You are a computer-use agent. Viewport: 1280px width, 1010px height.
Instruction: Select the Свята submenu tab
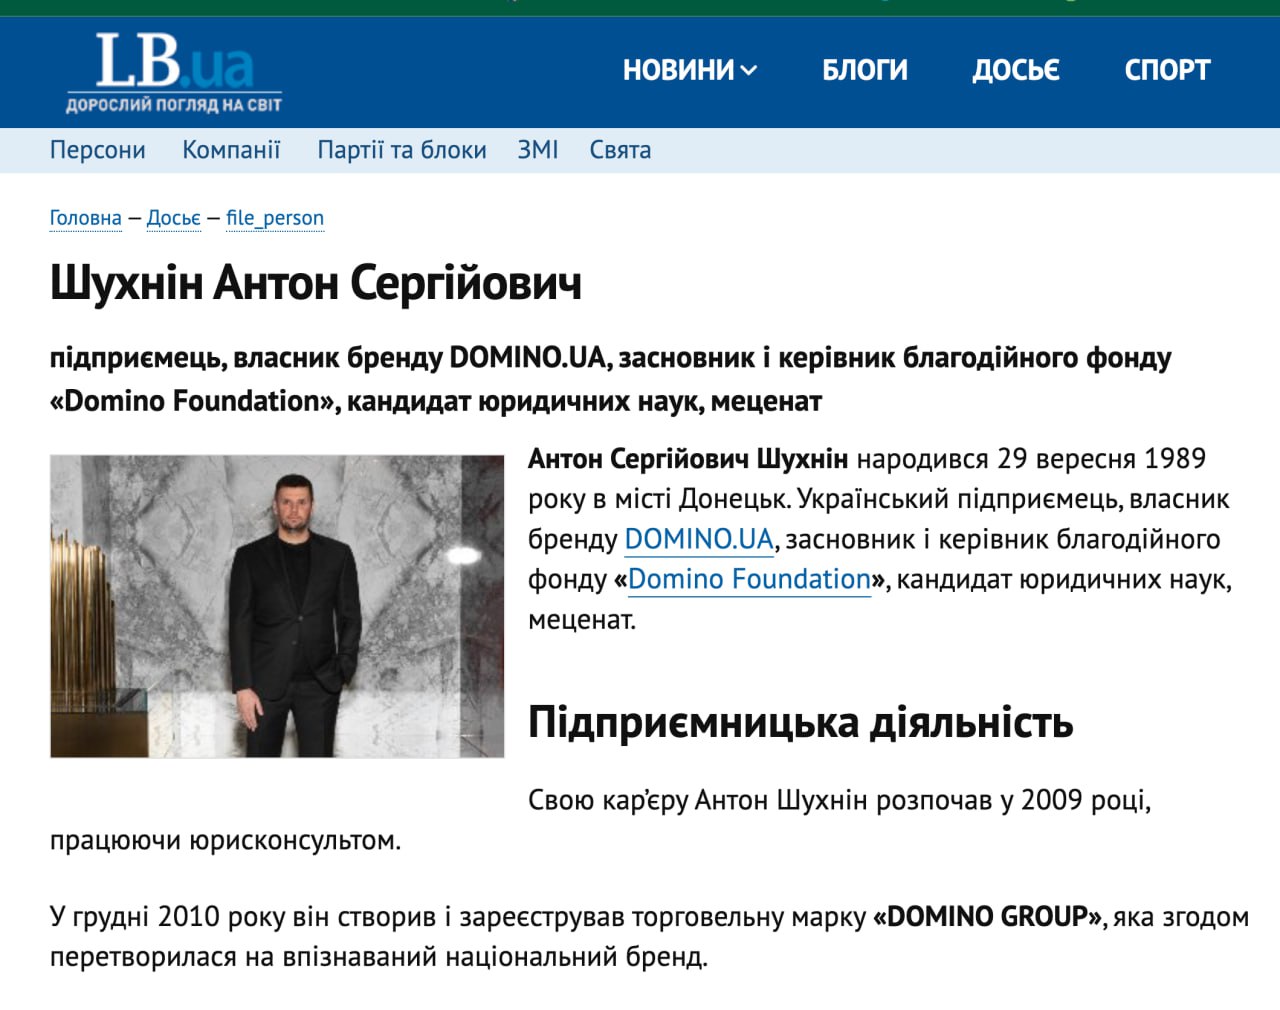[x=620, y=150]
